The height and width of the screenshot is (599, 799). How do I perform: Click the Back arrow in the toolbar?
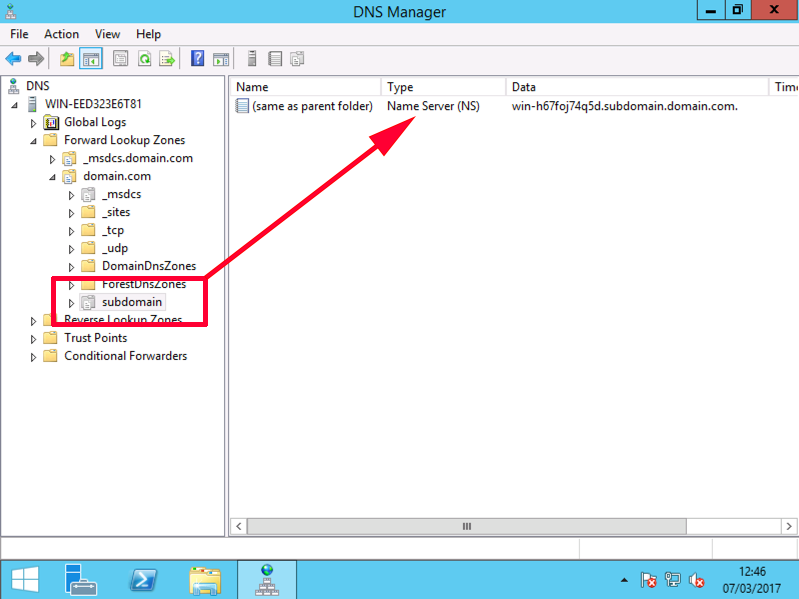[x=13, y=59]
